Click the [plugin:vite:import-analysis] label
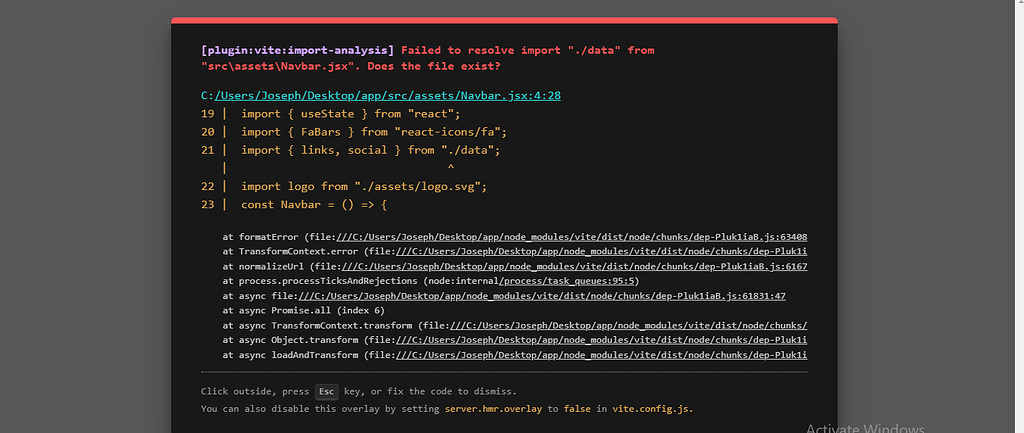This screenshot has width=1024, height=433. click(x=298, y=50)
